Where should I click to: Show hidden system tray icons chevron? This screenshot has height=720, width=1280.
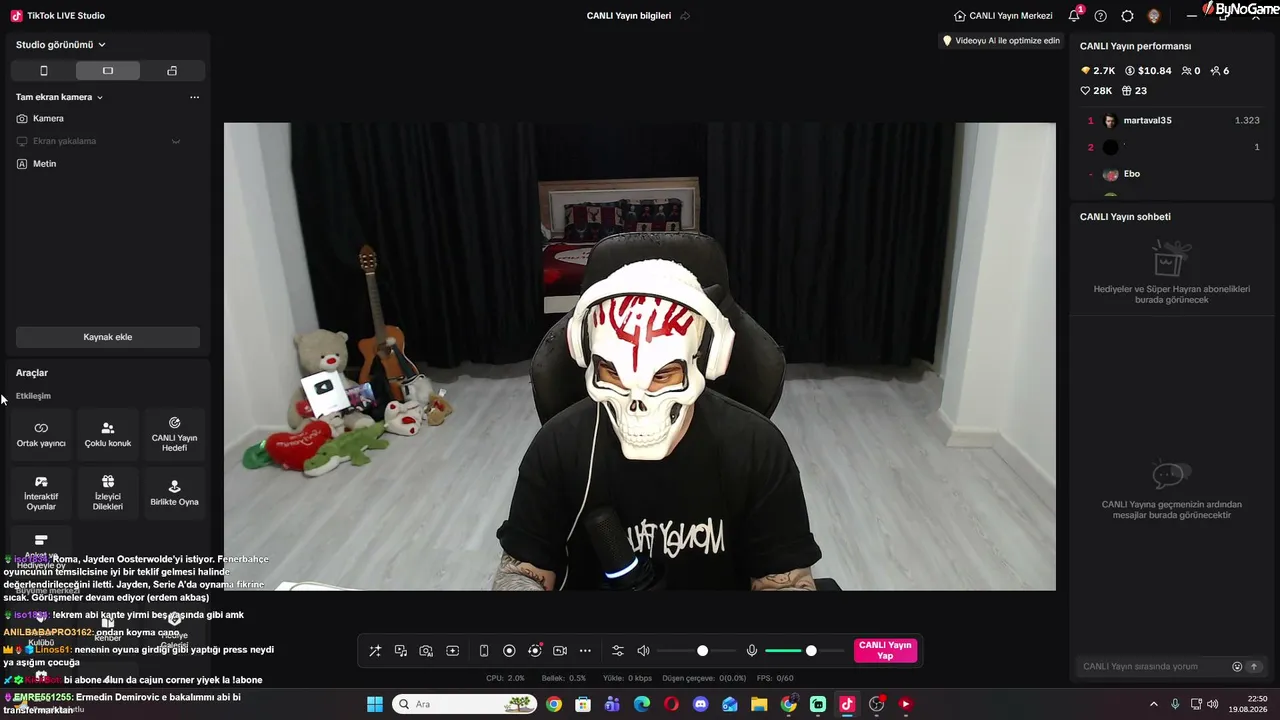pos(1153,704)
